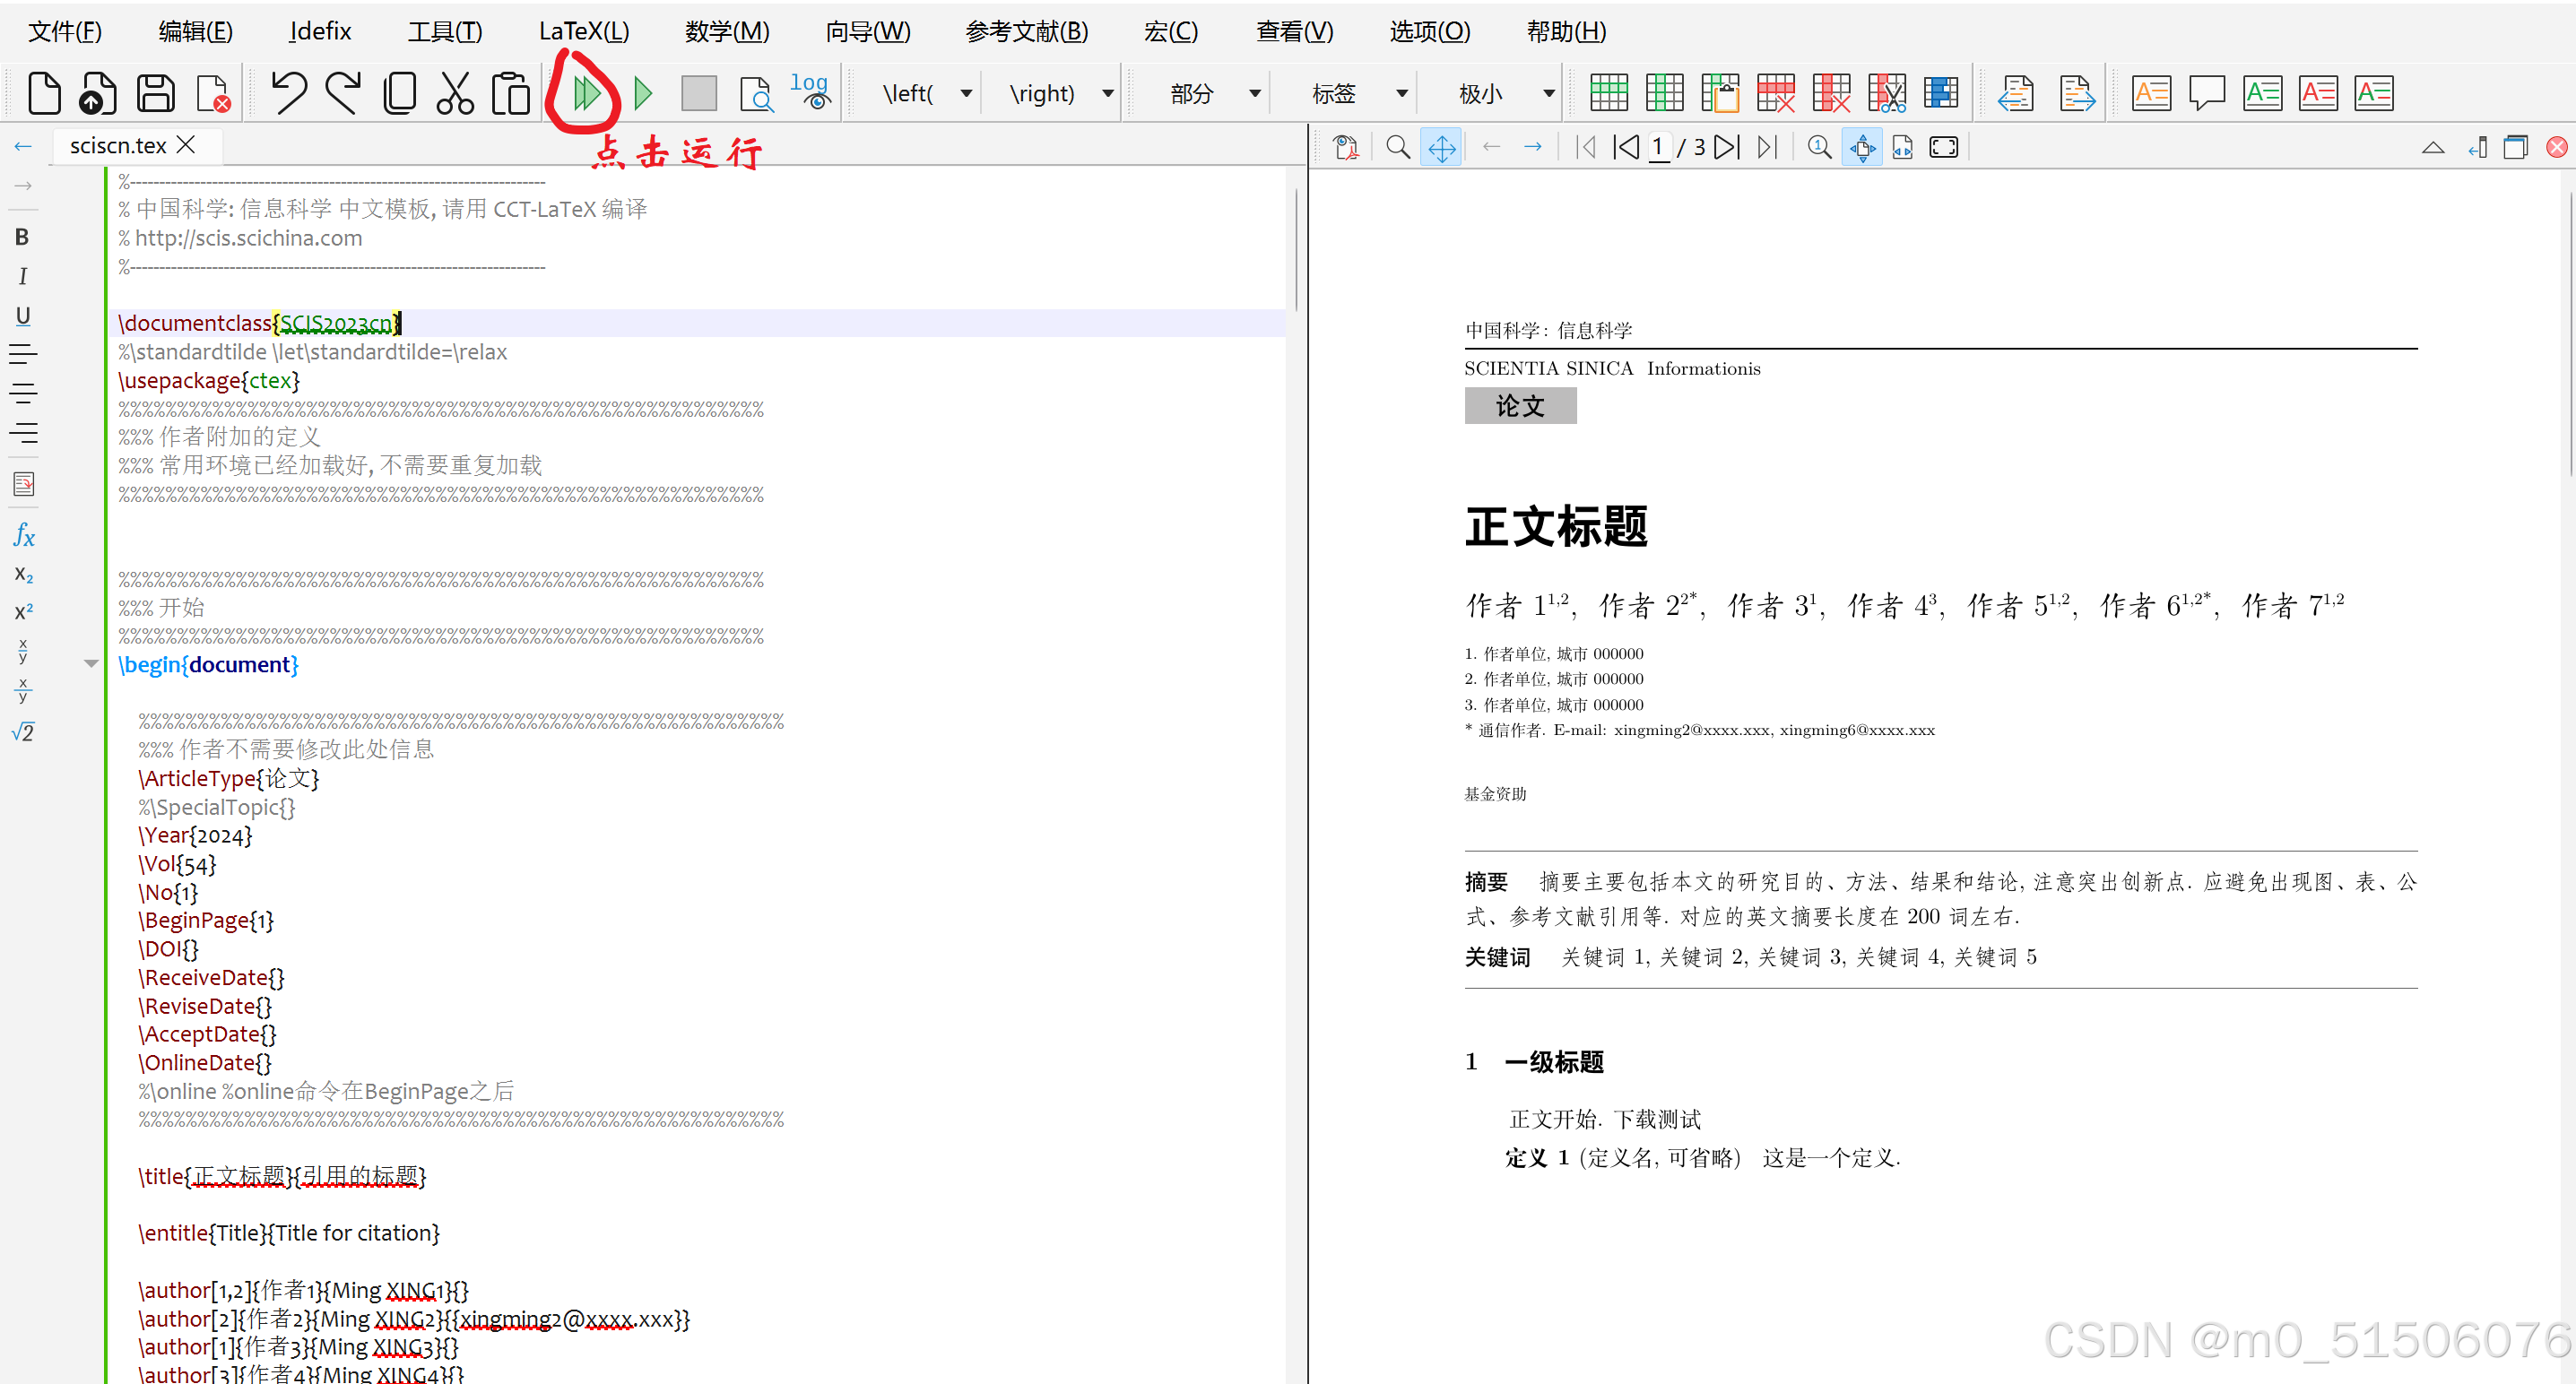
Task: Toggle bold formatting in left sidebar
Action: 22,237
